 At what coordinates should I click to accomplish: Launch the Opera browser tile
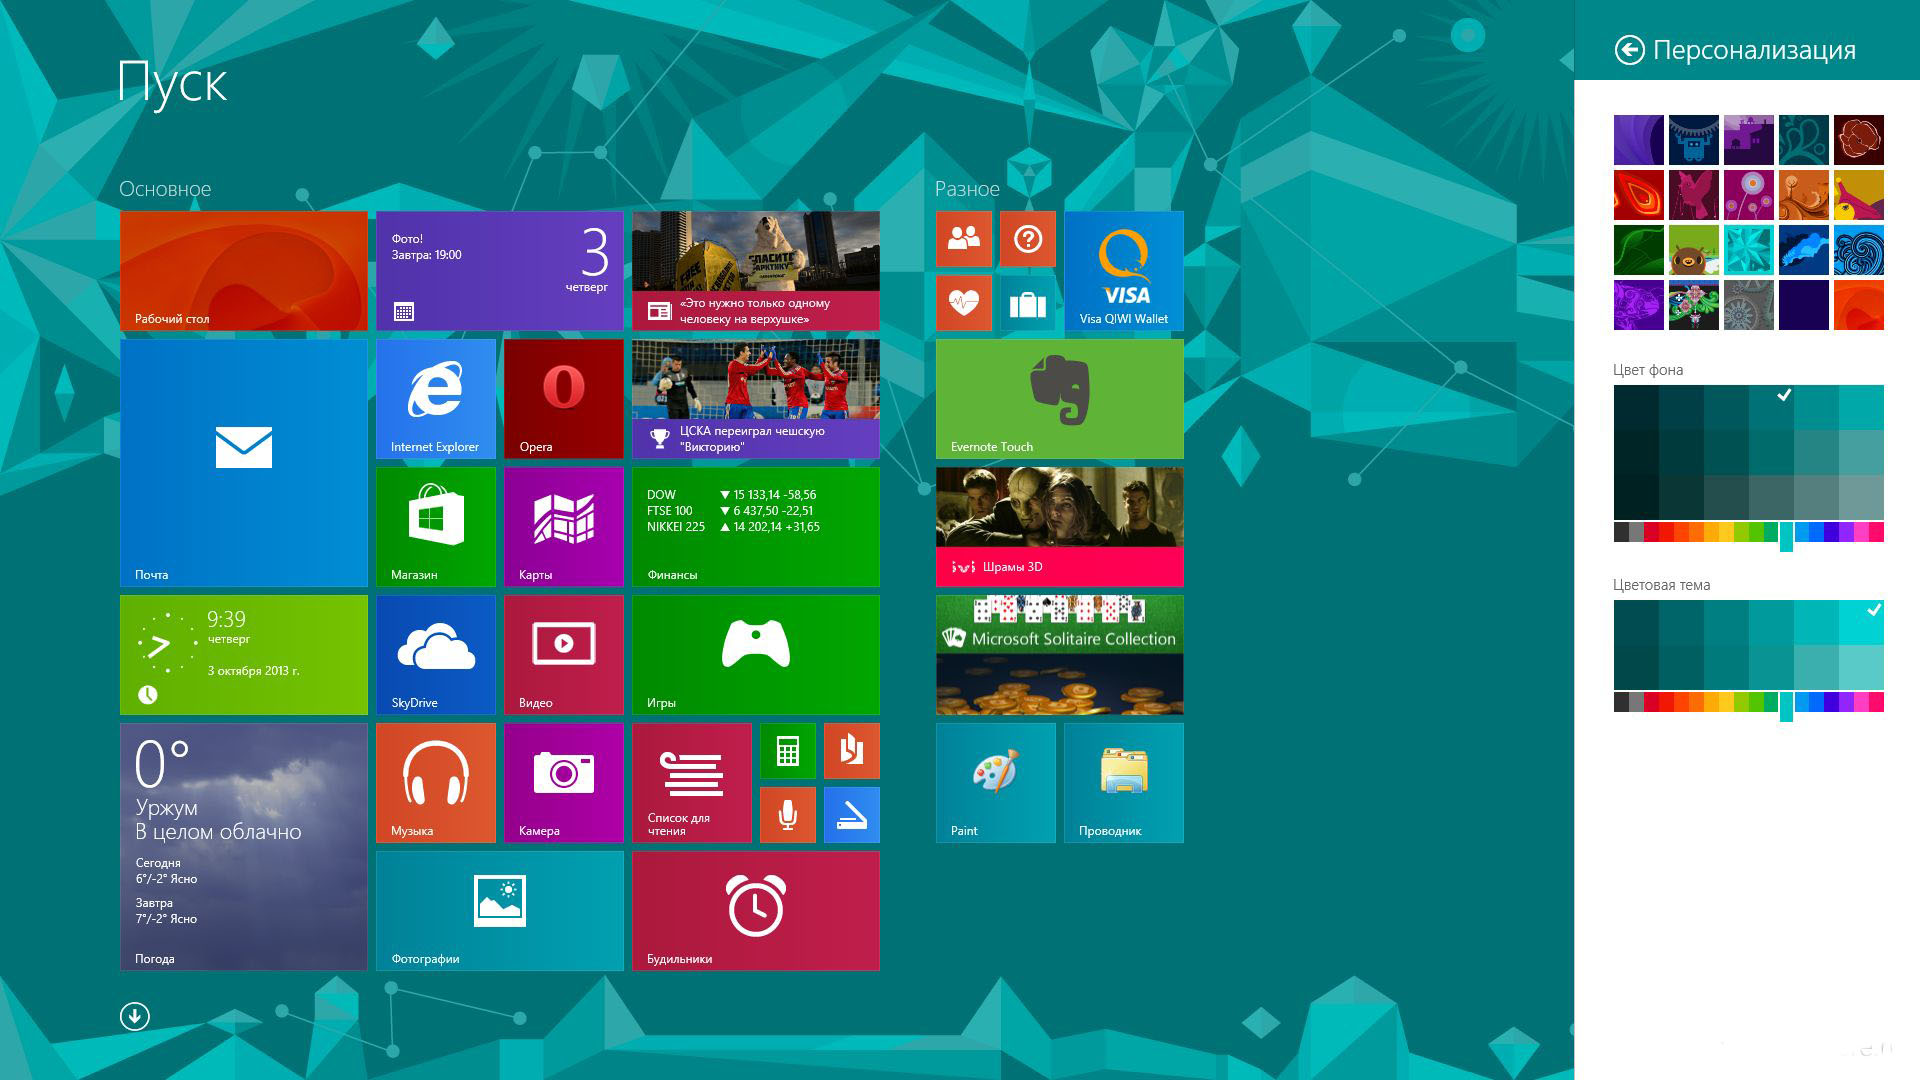coord(563,398)
